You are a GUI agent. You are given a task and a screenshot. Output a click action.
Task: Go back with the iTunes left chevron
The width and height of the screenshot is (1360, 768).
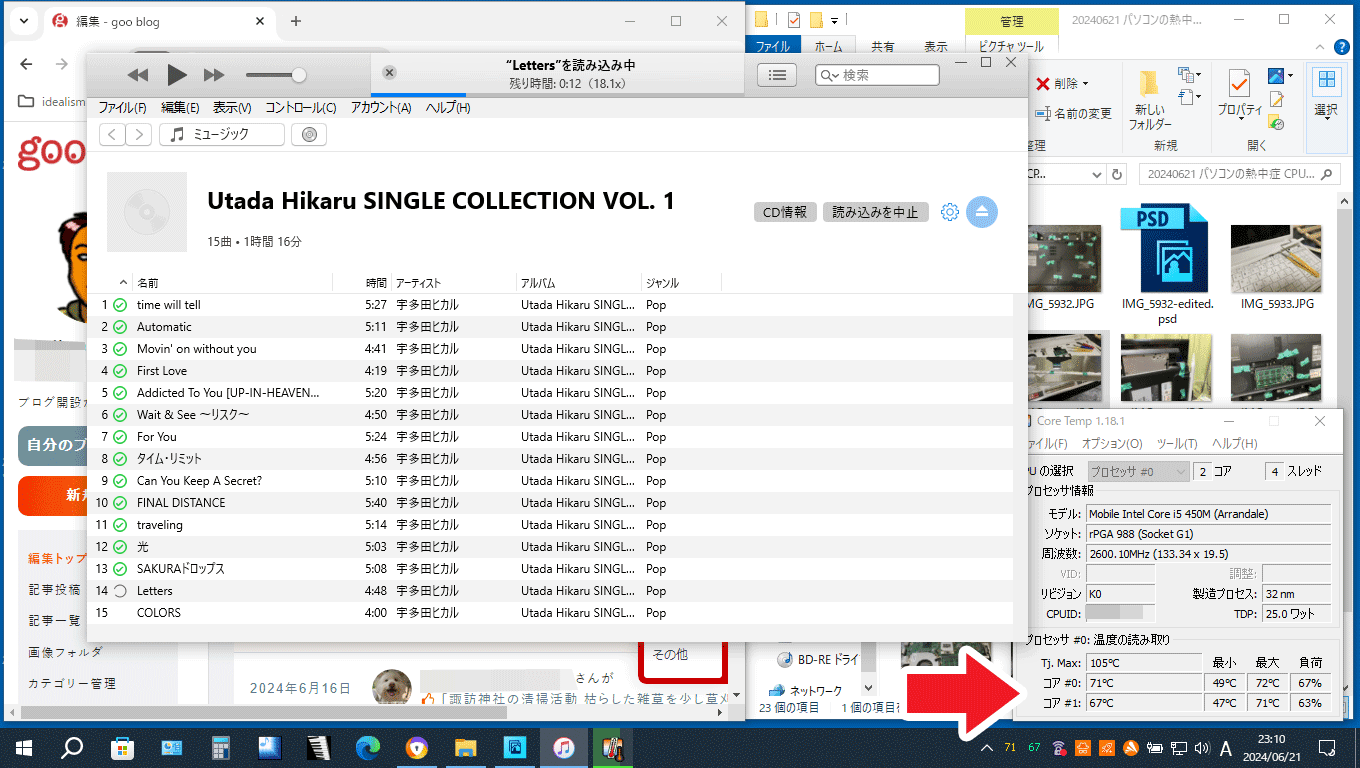pyautogui.click(x=113, y=134)
